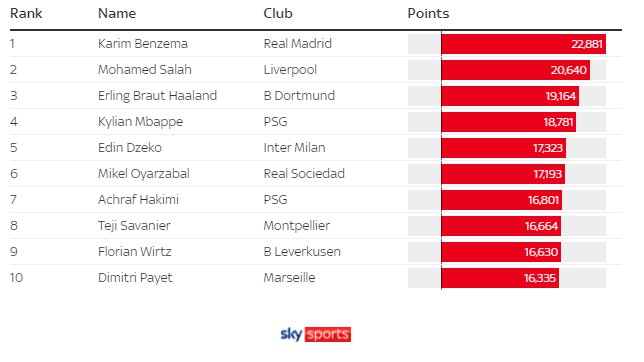
Task: Click Achraf Hakimi's name
Action: [138, 199]
